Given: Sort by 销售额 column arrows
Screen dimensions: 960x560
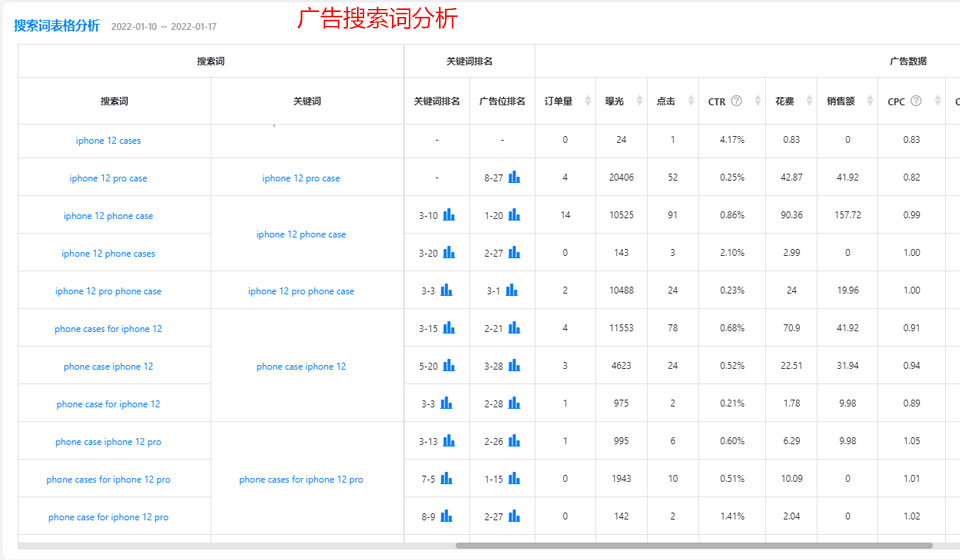Looking at the screenshot, I should point(869,100).
